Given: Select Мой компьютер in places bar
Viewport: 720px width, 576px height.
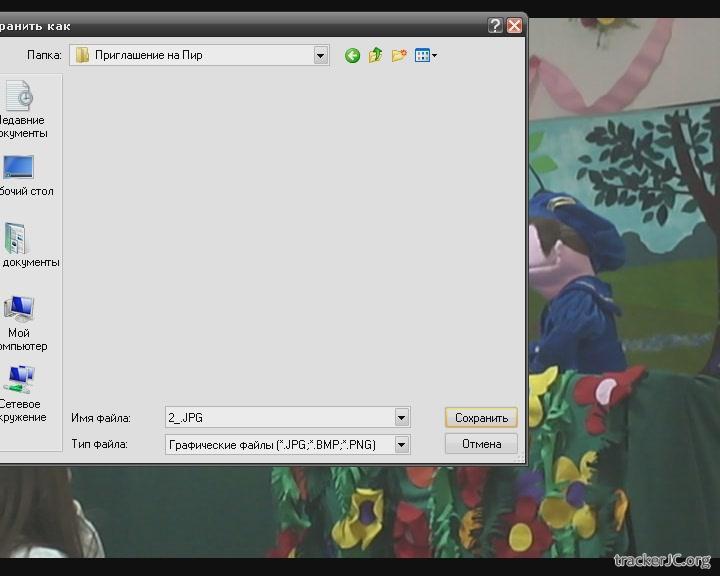Looking at the screenshot, I should 20,322.
